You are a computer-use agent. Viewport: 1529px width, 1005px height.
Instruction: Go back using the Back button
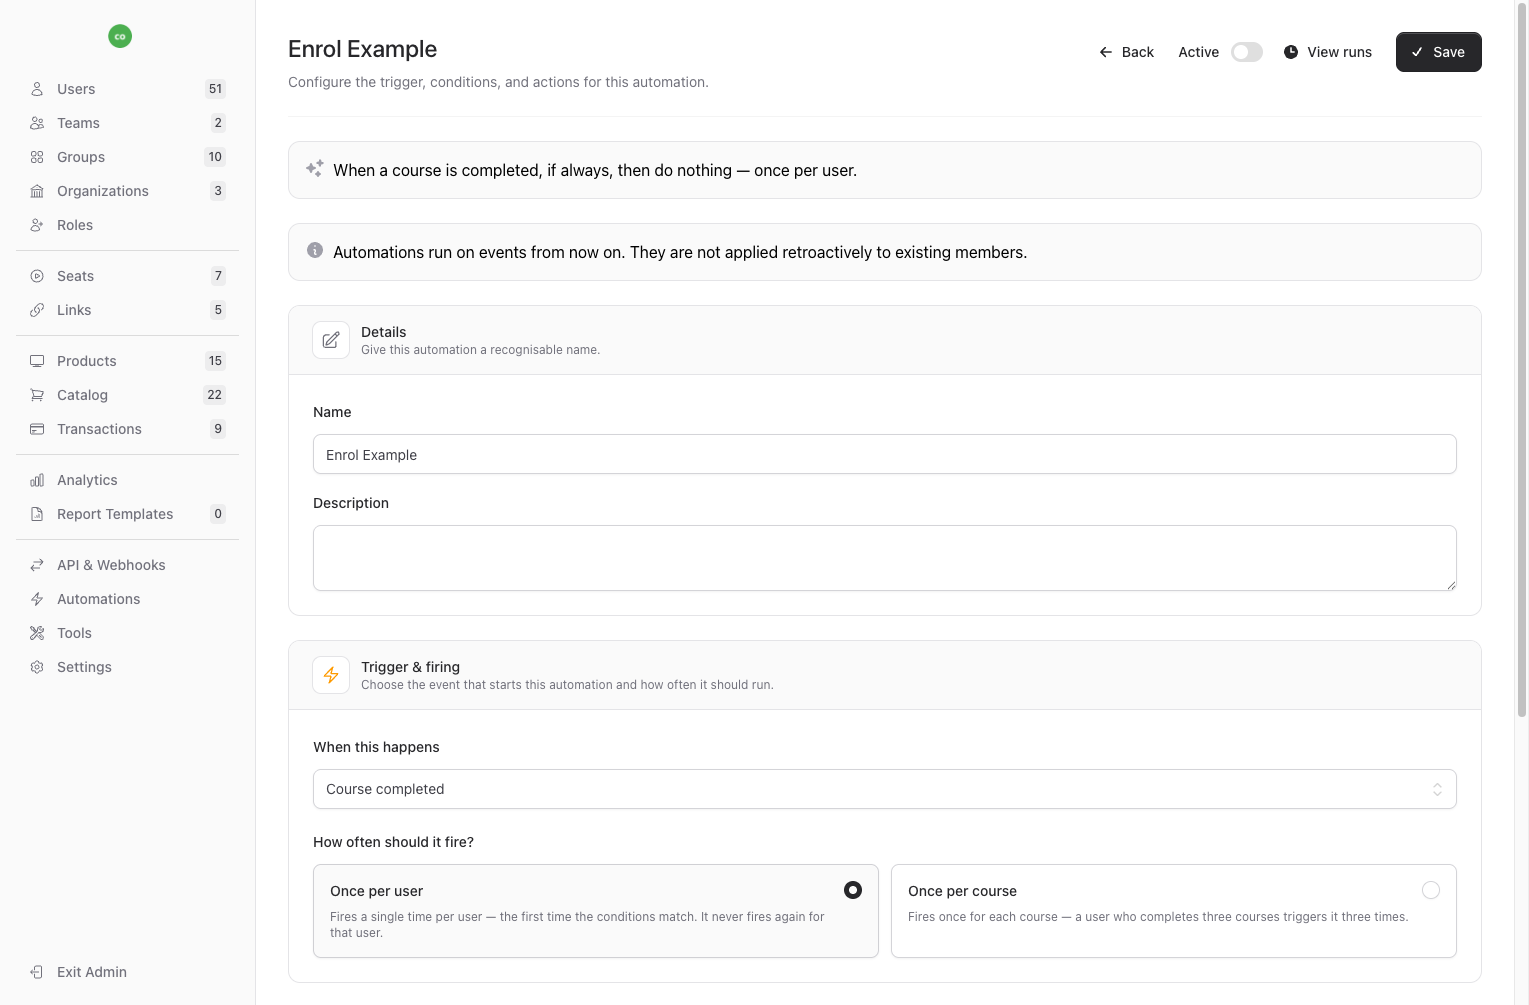pyautogui.click(x=1126, y=52)
